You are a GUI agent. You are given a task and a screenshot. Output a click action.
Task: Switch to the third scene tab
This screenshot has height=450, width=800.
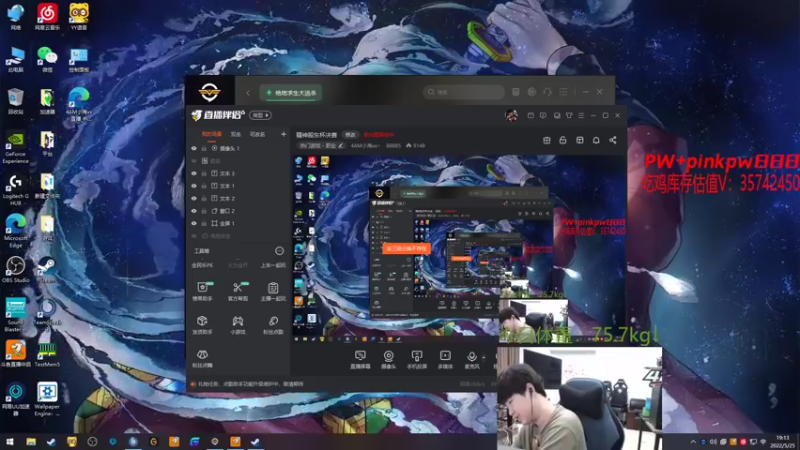258,134
